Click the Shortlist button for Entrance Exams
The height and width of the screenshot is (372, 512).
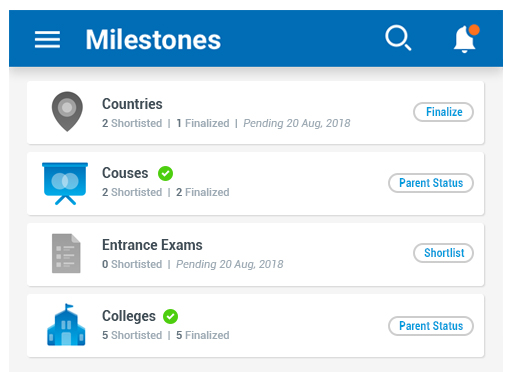[443, 253]
